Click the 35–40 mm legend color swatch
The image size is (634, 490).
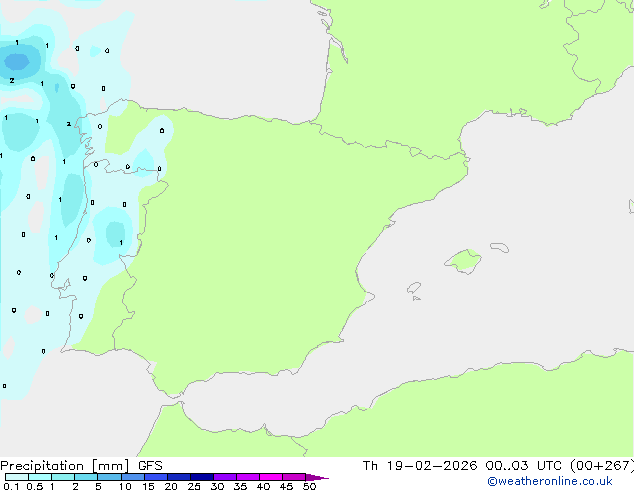coord(248,477)
